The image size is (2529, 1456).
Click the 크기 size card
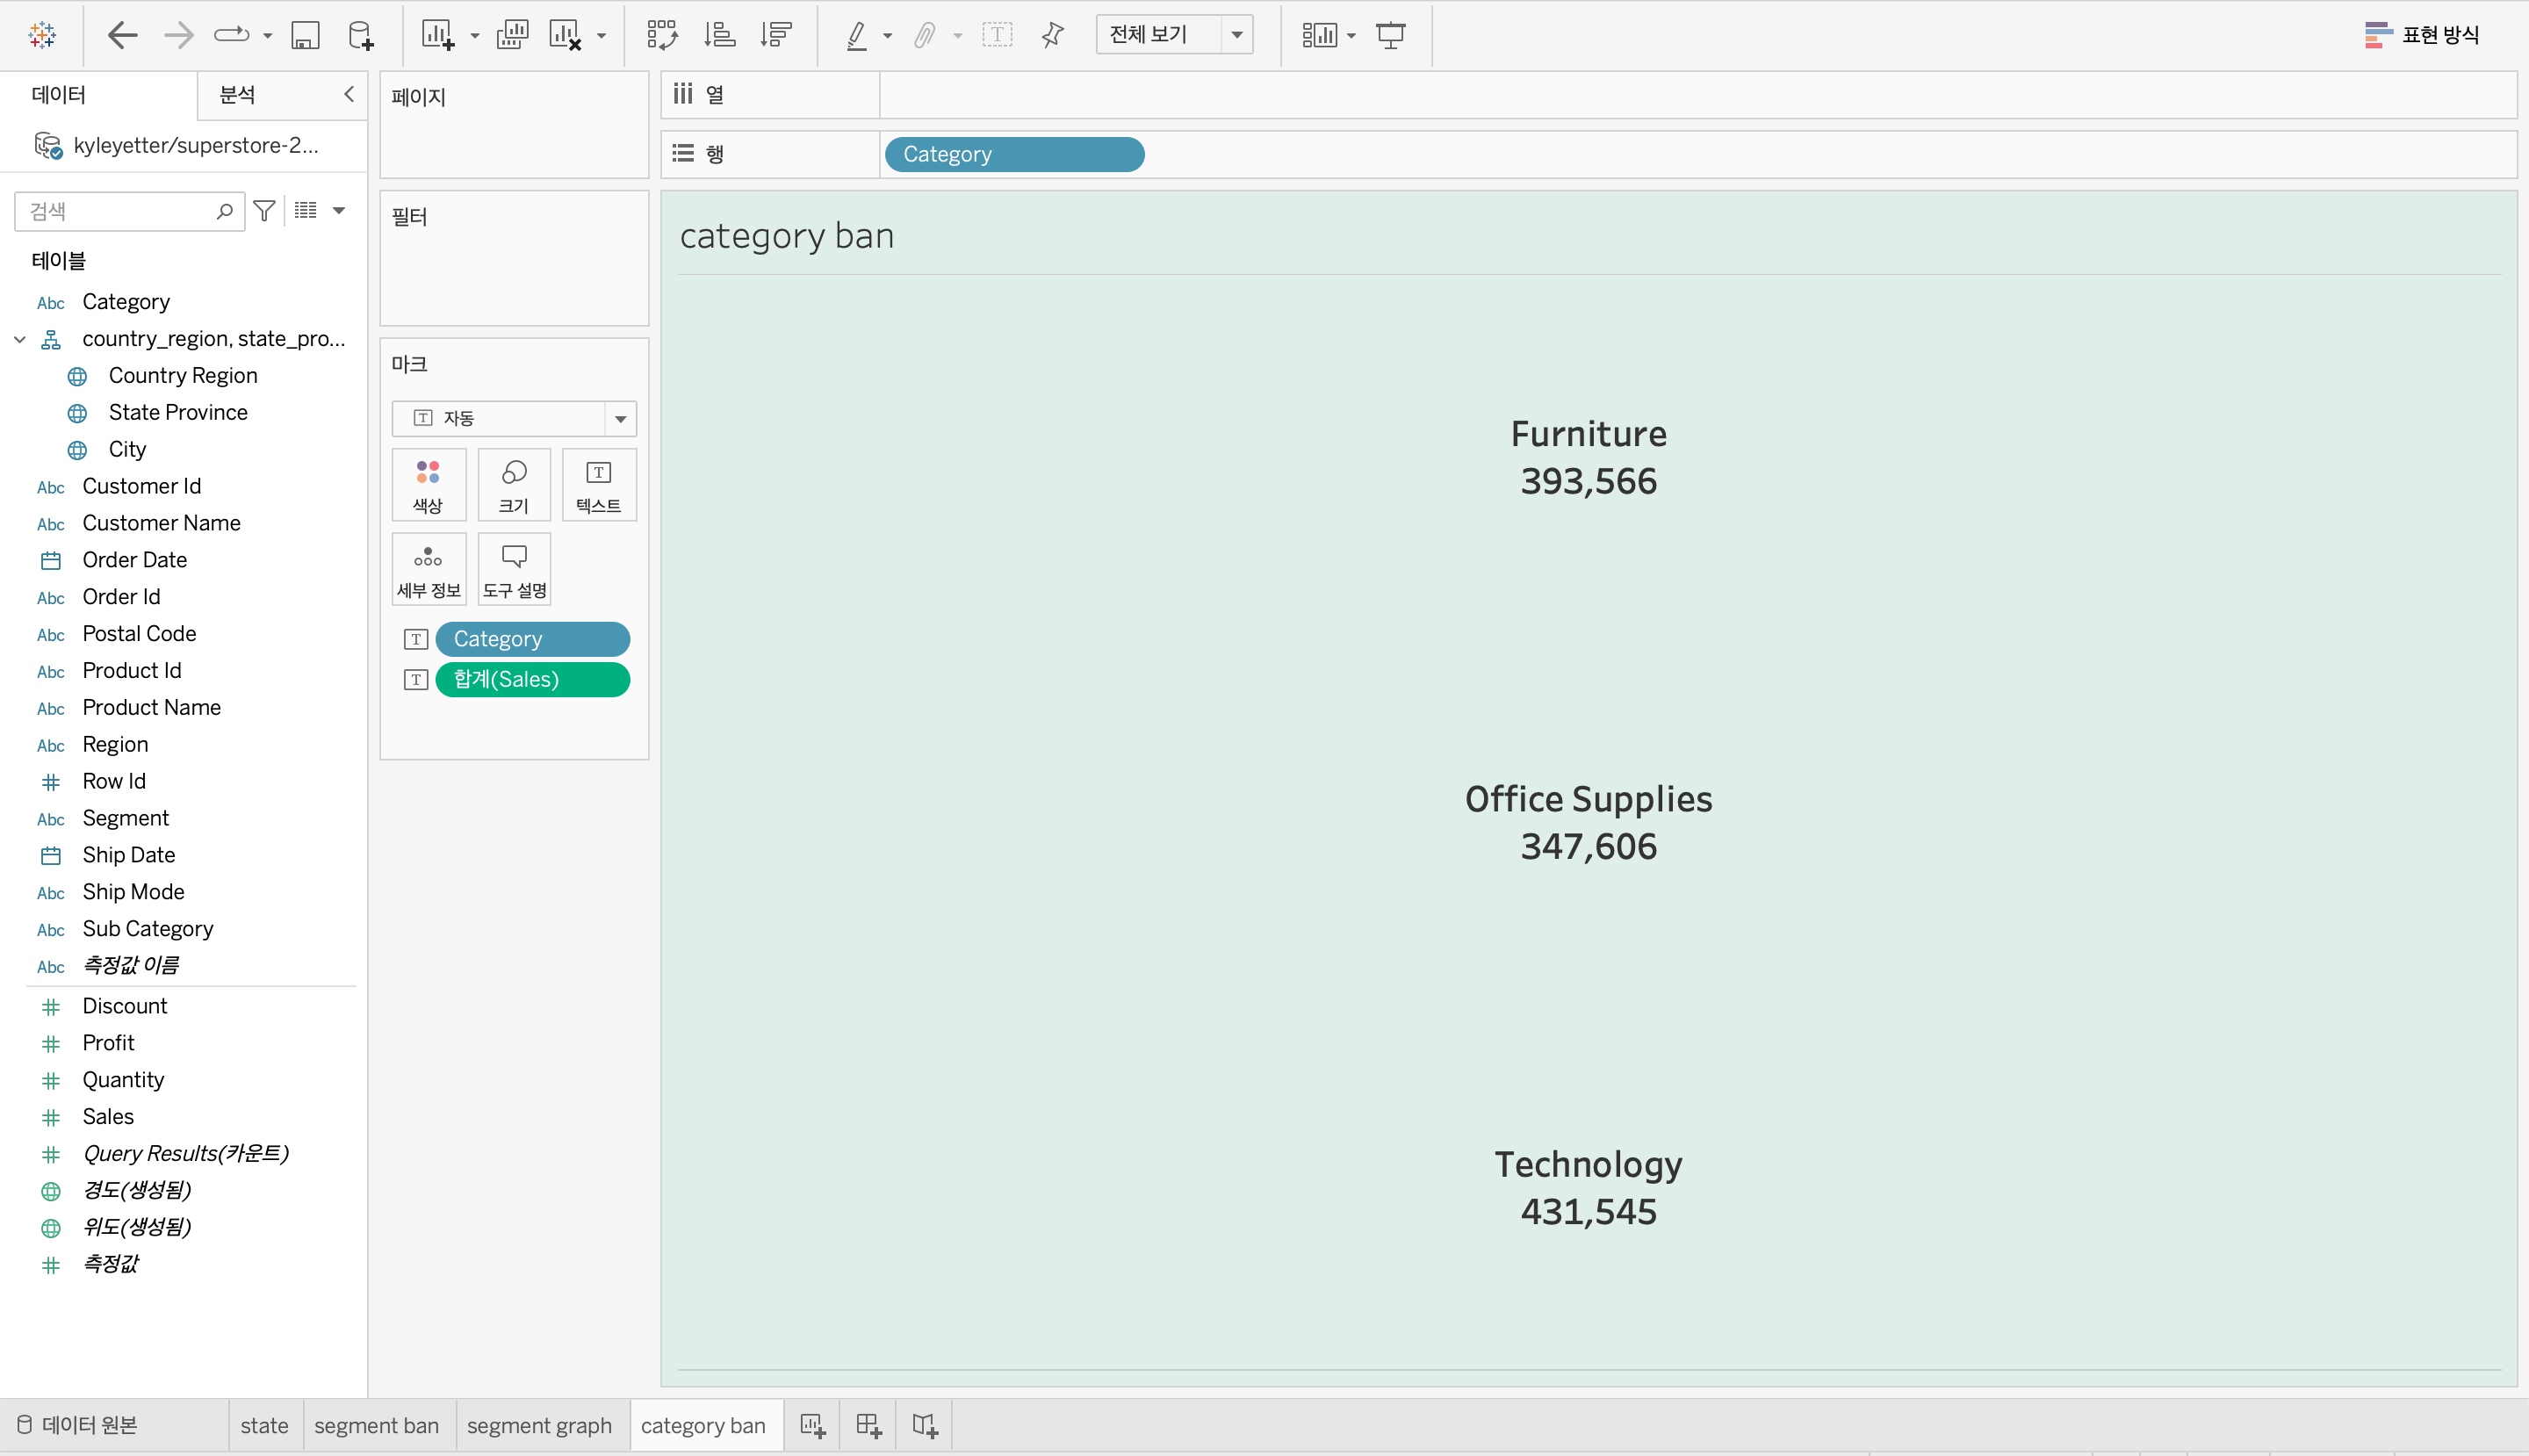click(x=514, y=485)
